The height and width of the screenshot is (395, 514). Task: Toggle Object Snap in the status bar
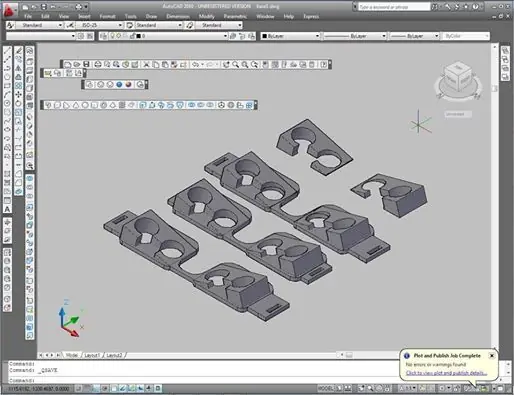coord(114,388)
